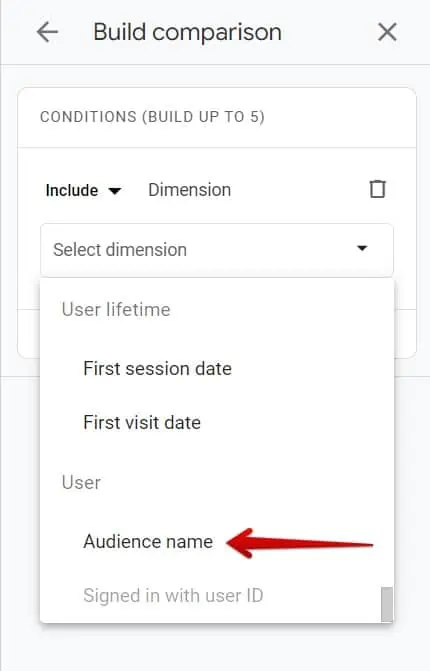
Task: Choose First session date
Action: [157, 368]
